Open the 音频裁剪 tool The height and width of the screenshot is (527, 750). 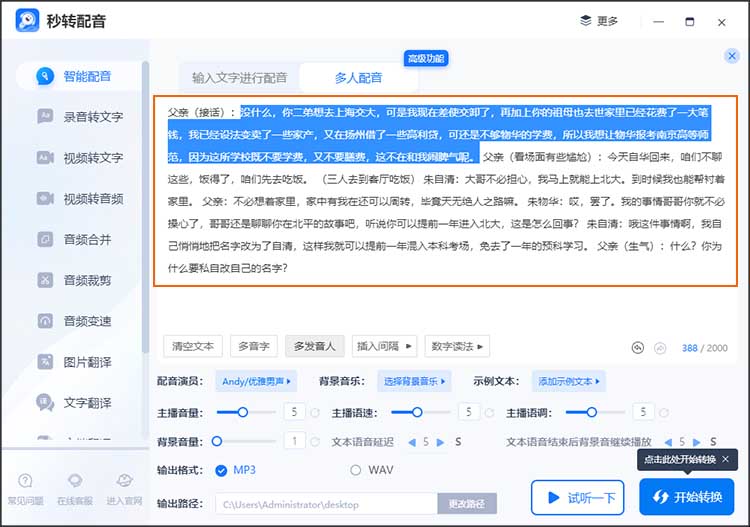(x=86, y=281)
